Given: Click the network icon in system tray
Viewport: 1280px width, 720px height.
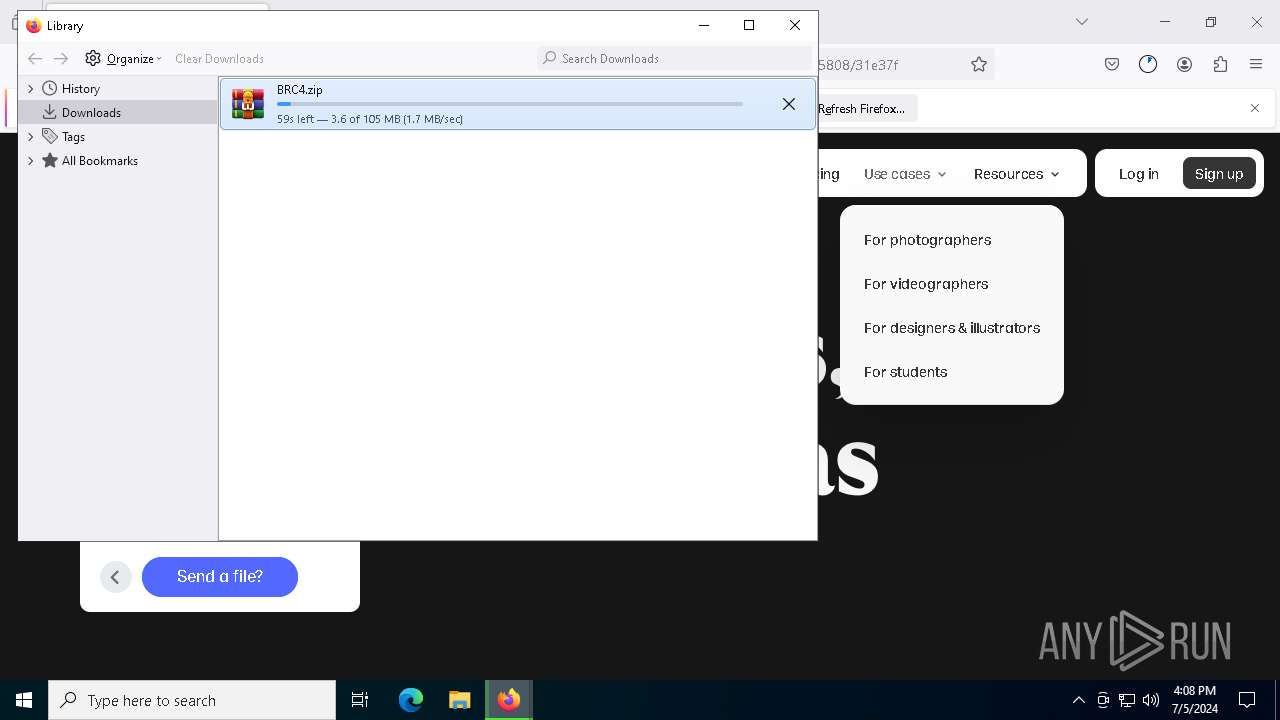Looking at the screenshot, I should coord(1127,700).
